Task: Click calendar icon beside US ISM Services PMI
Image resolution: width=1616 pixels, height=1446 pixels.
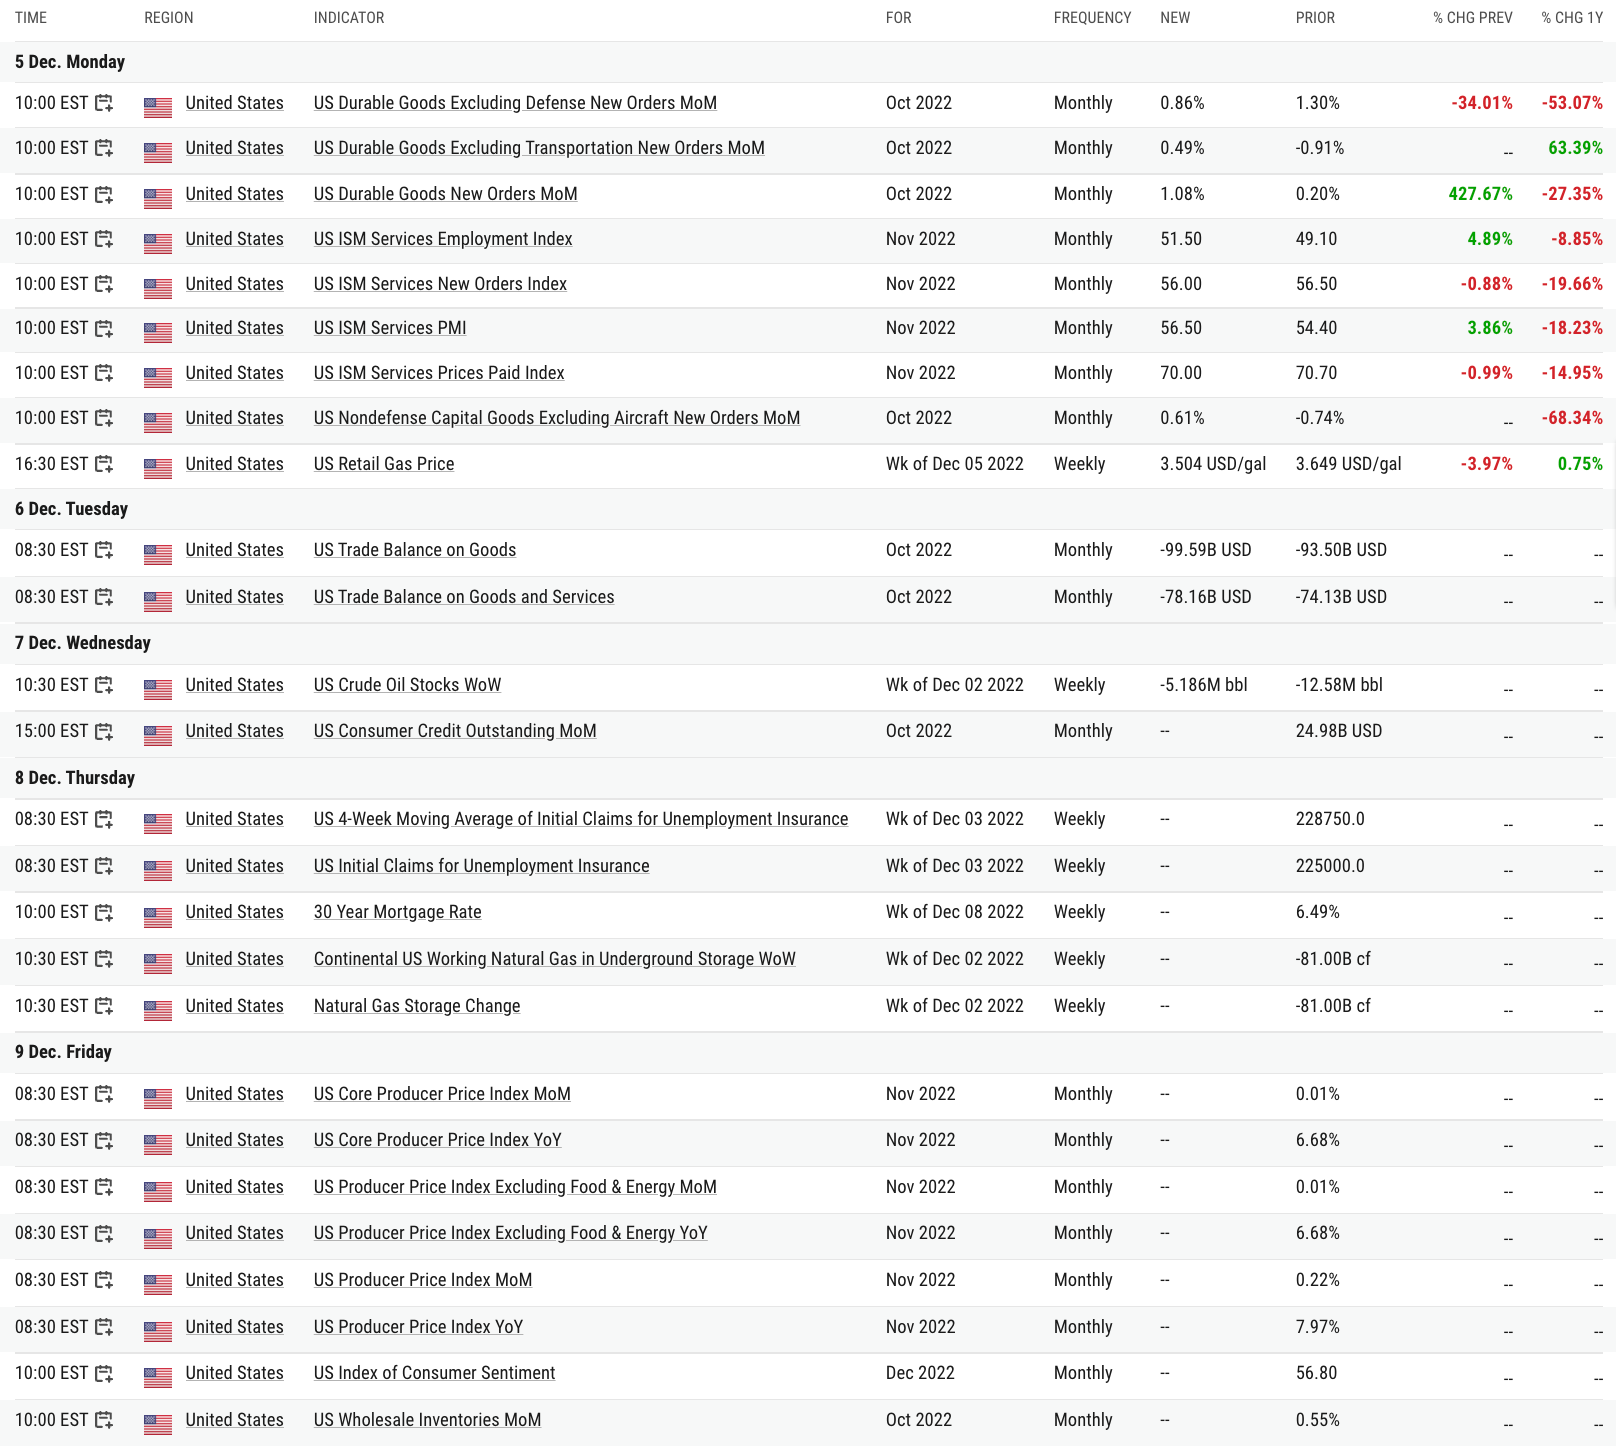Action: click(104, 328)
